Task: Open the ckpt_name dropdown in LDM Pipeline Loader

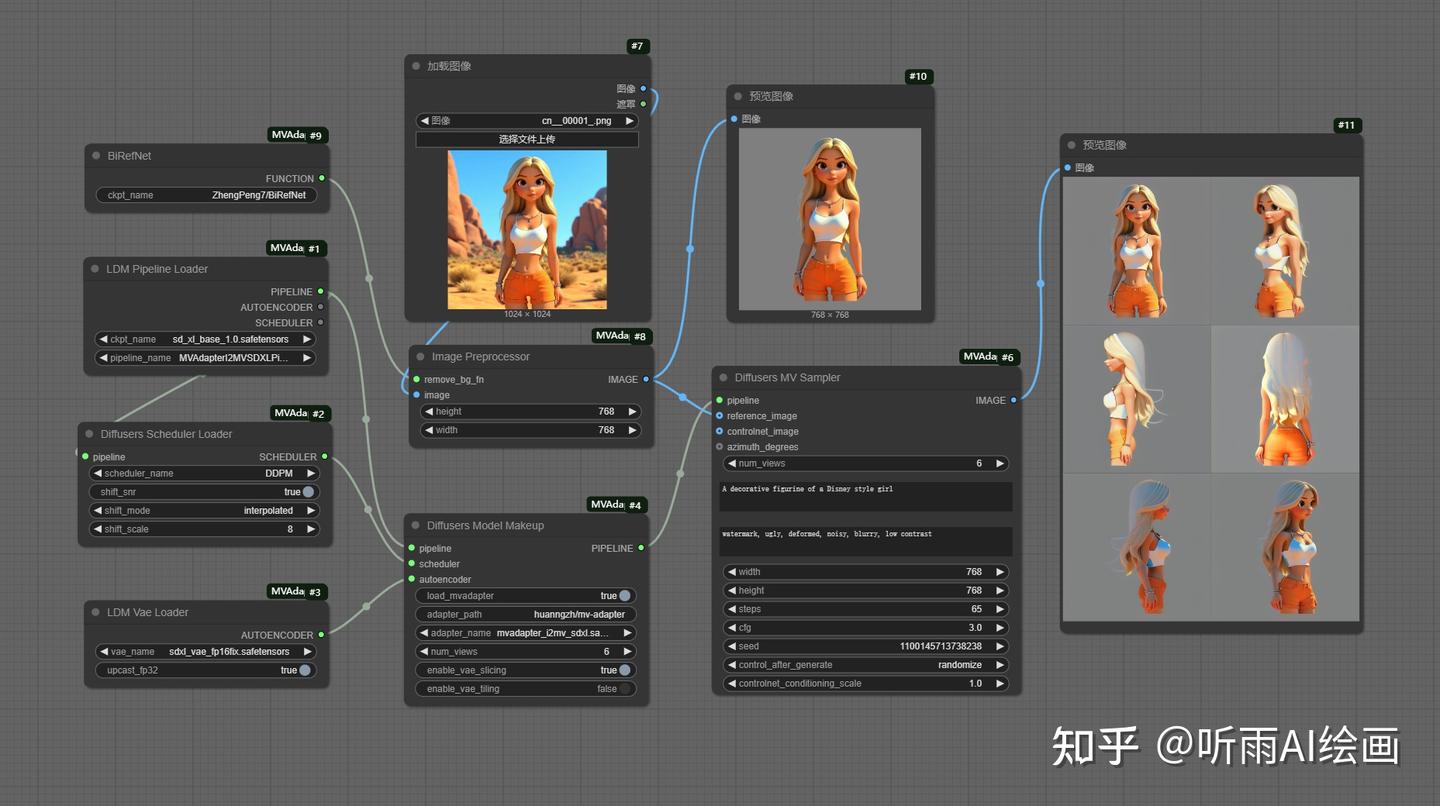Action: click(x=204, y=339)
